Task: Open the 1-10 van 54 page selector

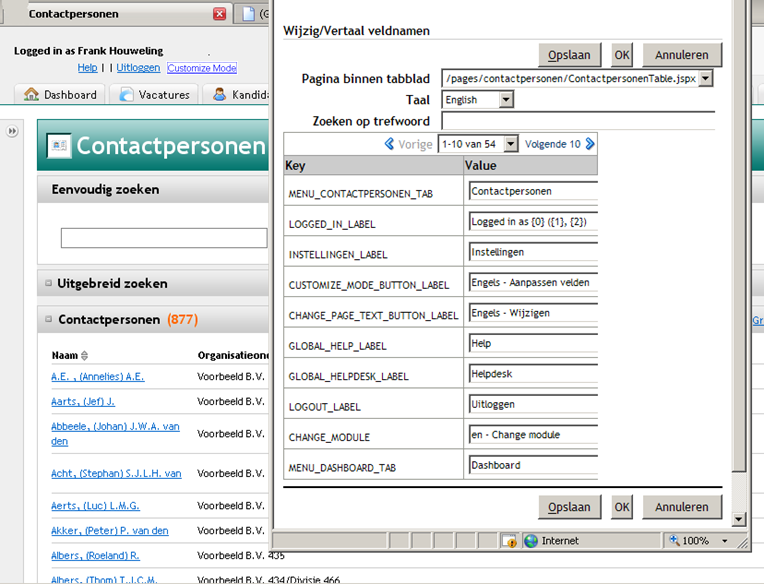Action: 512,144
